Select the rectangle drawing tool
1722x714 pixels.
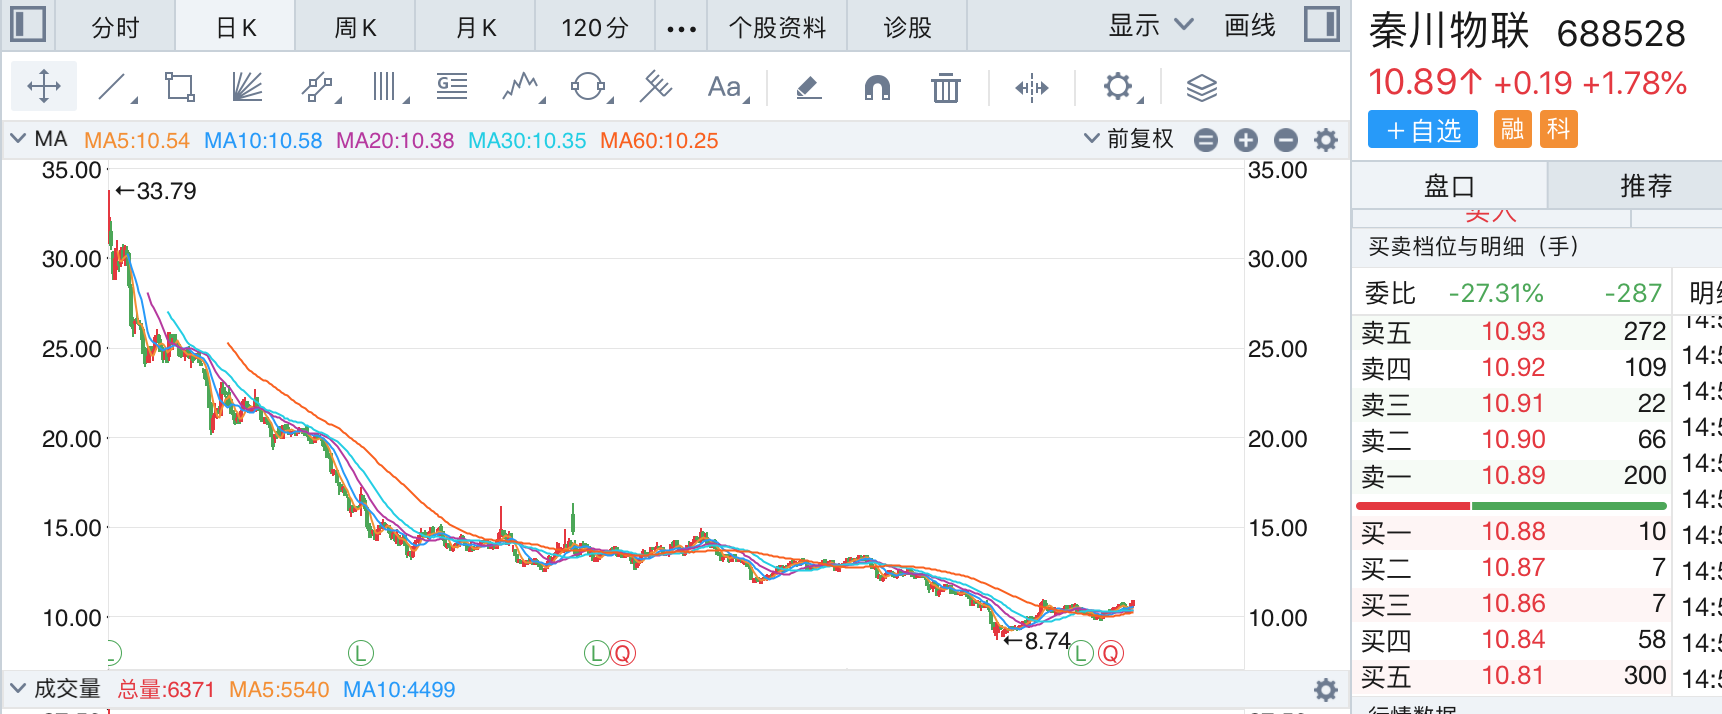tap(180, 87)
